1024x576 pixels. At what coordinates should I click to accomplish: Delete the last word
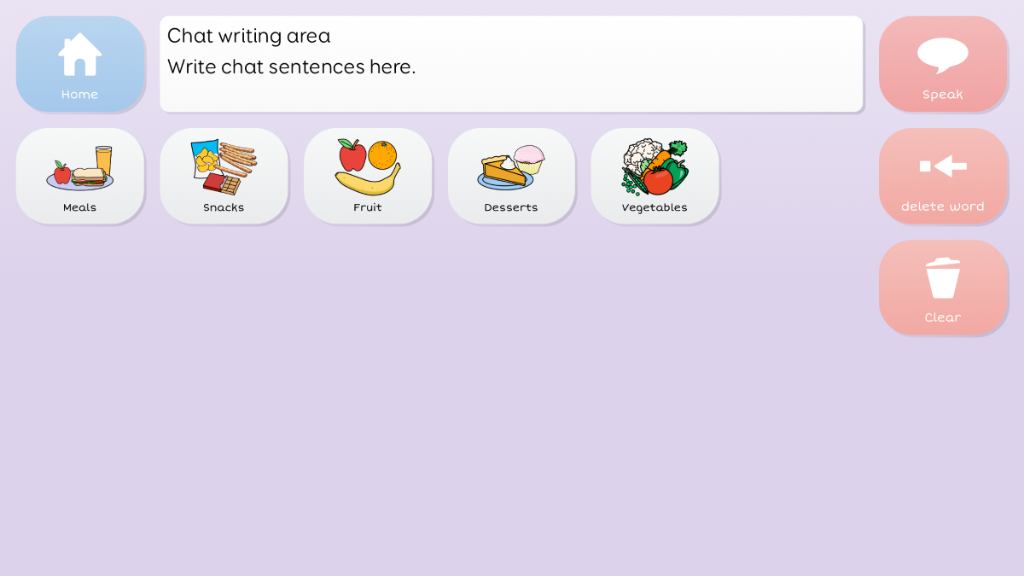coord(942,176)
